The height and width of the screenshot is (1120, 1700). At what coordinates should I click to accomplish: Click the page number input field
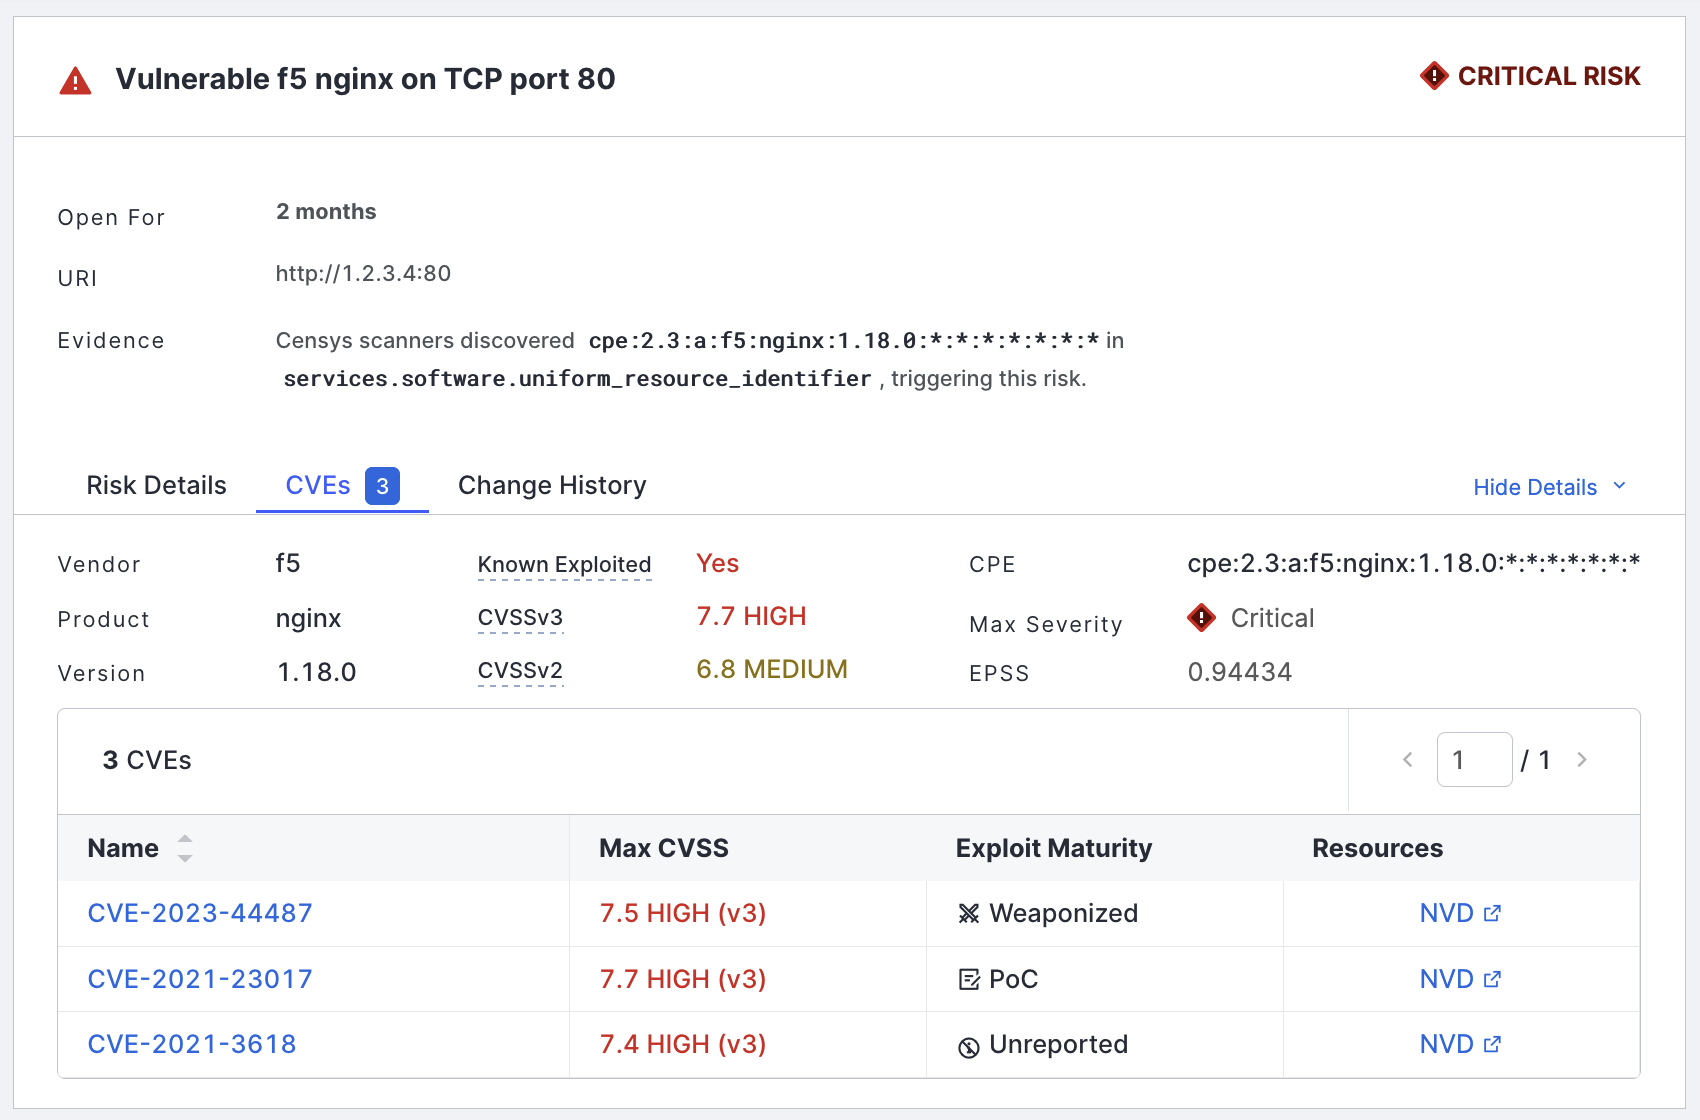[1474, 760]
